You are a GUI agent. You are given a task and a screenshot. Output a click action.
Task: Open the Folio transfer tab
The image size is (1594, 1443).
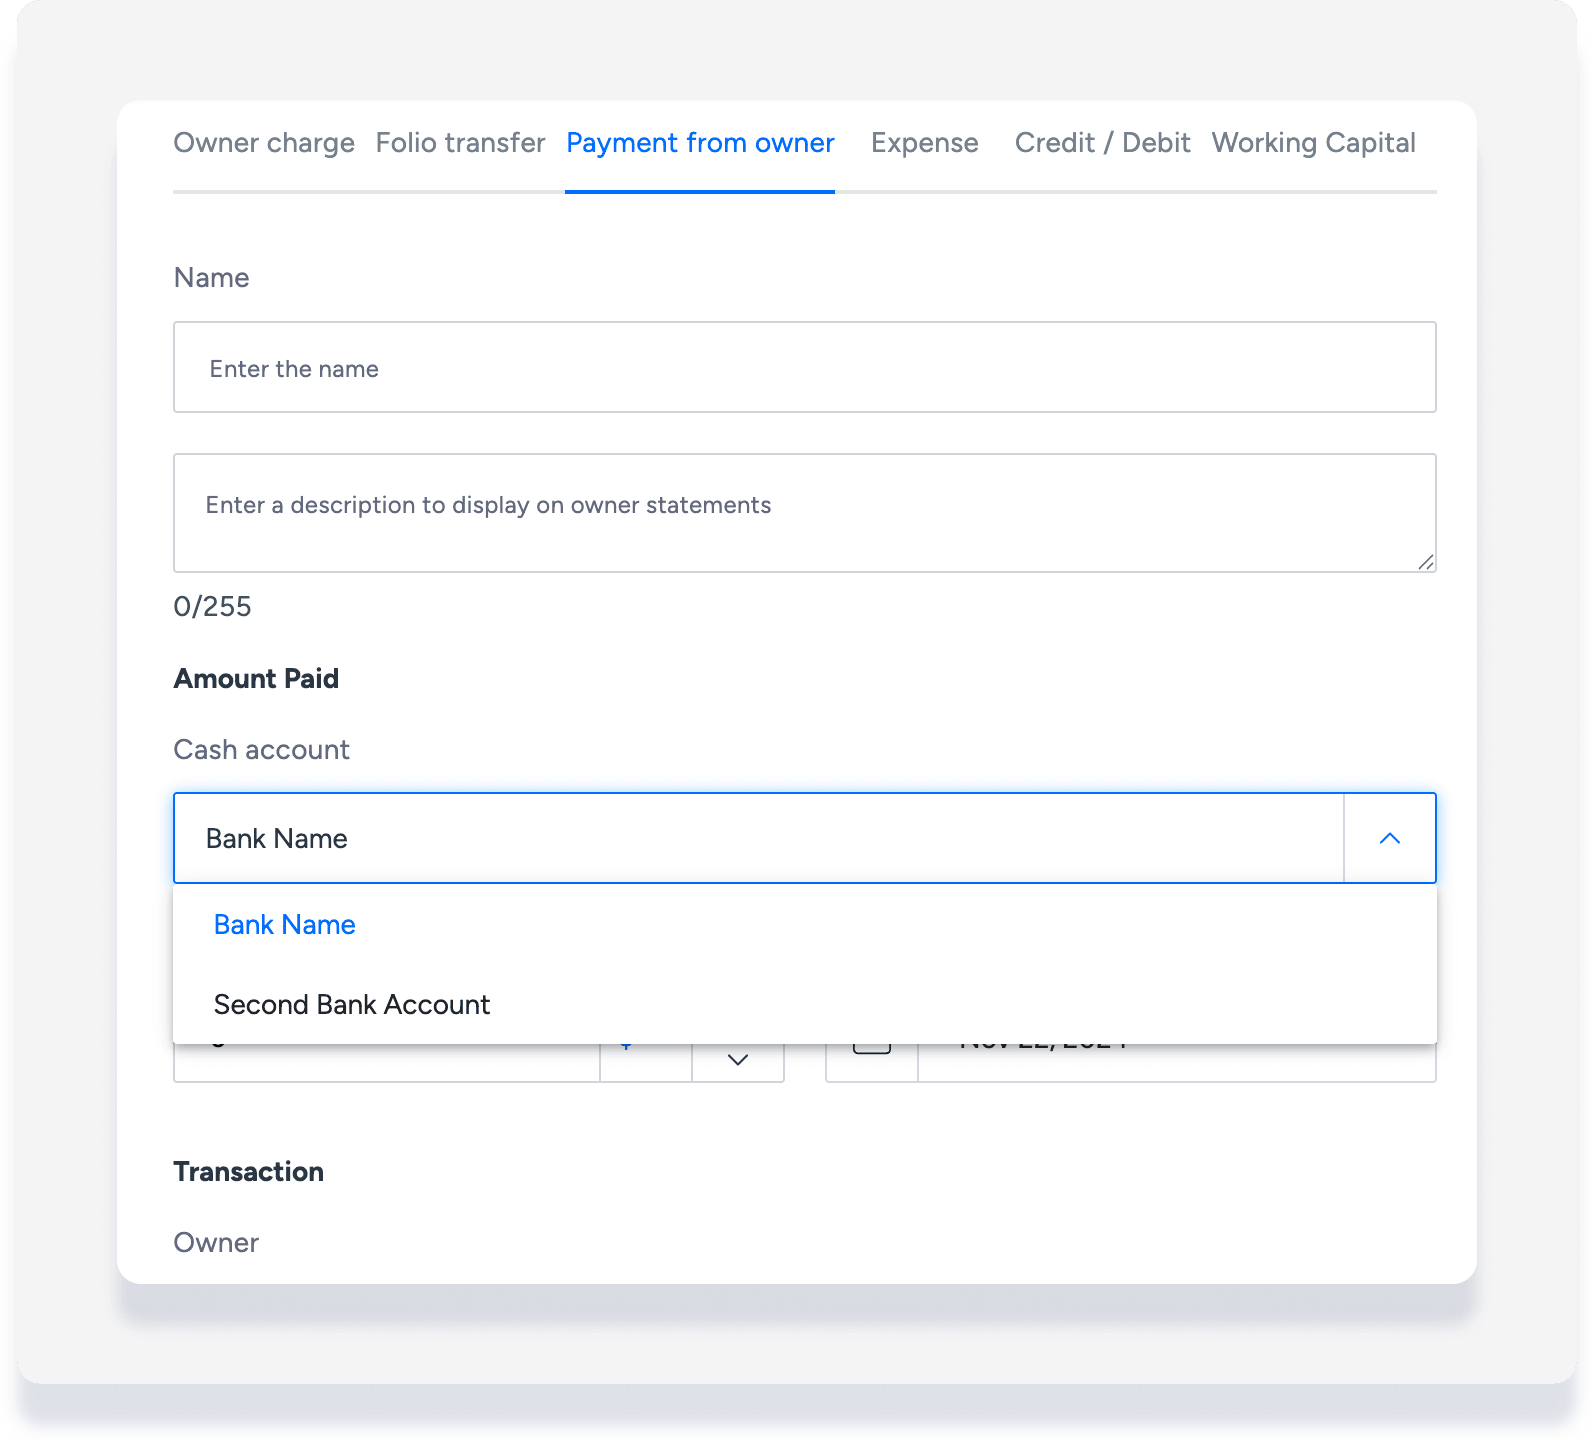click(x=460, y=143)
